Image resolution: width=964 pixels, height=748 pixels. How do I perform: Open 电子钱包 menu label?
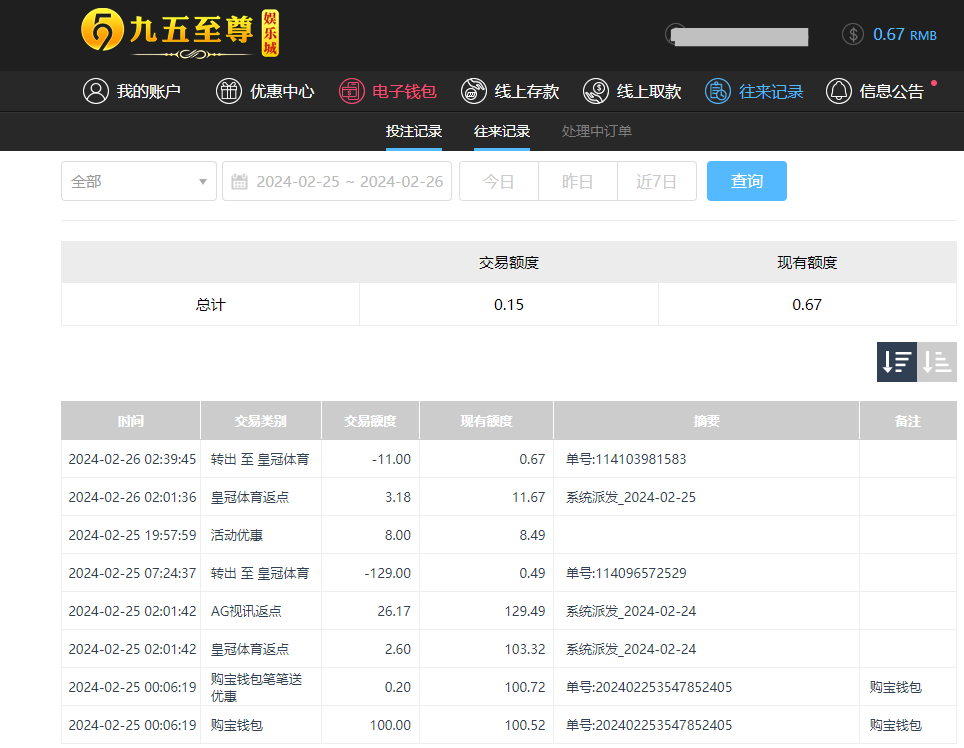click(x=404, y=91)
